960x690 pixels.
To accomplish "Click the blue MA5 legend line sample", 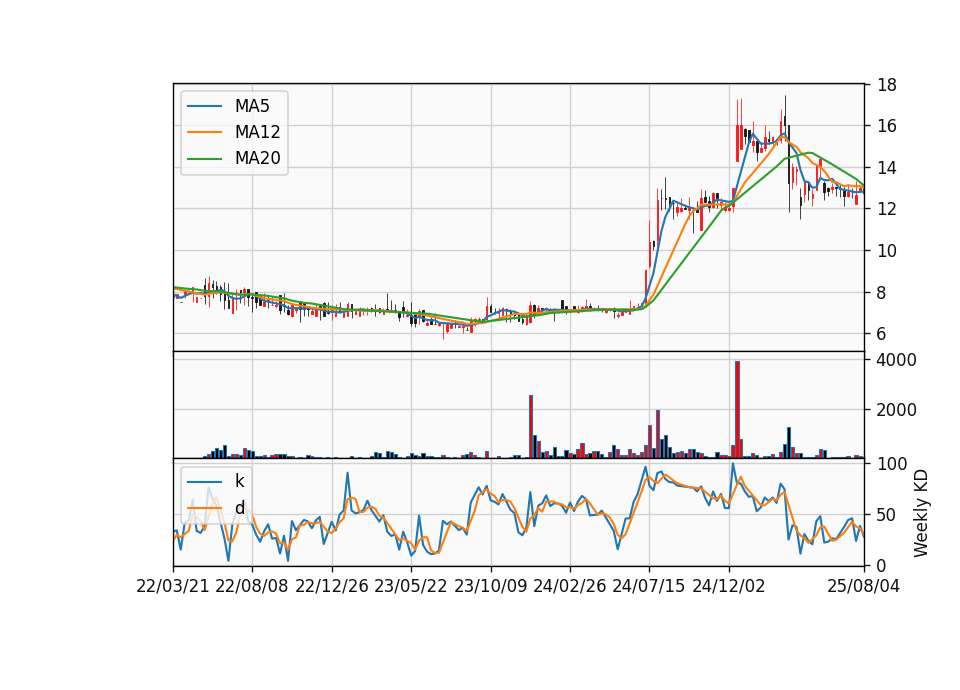I will 204,106.
